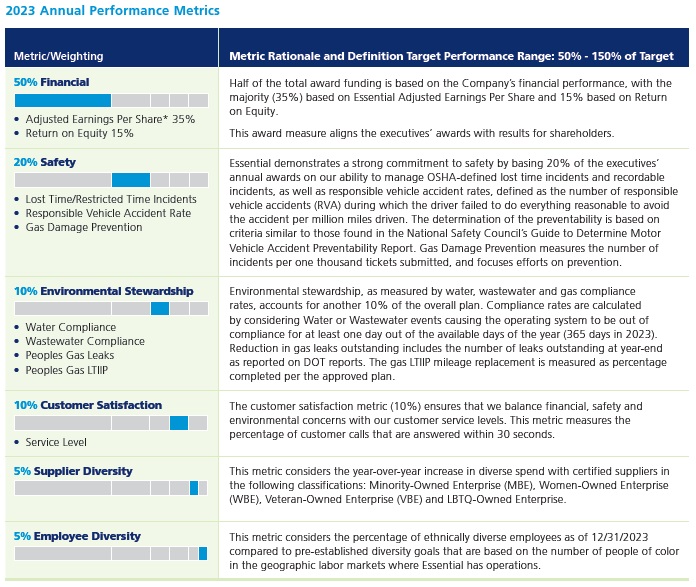Image resolution: width=696 pixels, height=587 pixels.
Task: Click the Customer Satisfaction weighting bar
Action: (x=111, y=423)
